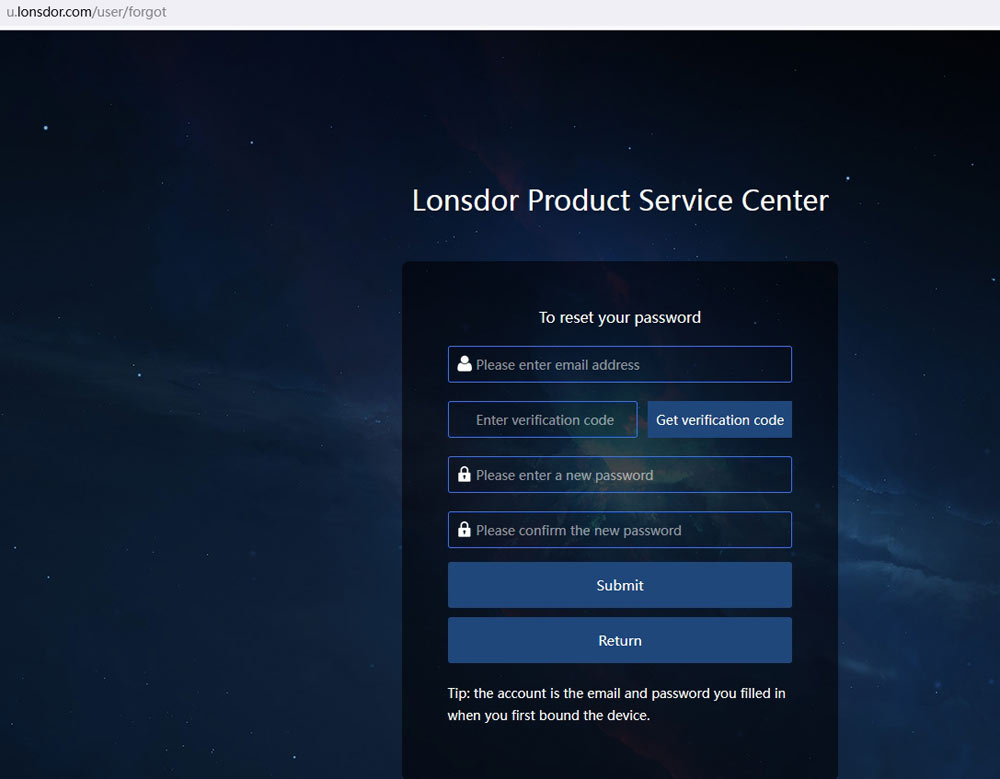This screenshot has height=779, width=1000.
Task: Select the 'Please confirm the new password' field
Action: 630,530
